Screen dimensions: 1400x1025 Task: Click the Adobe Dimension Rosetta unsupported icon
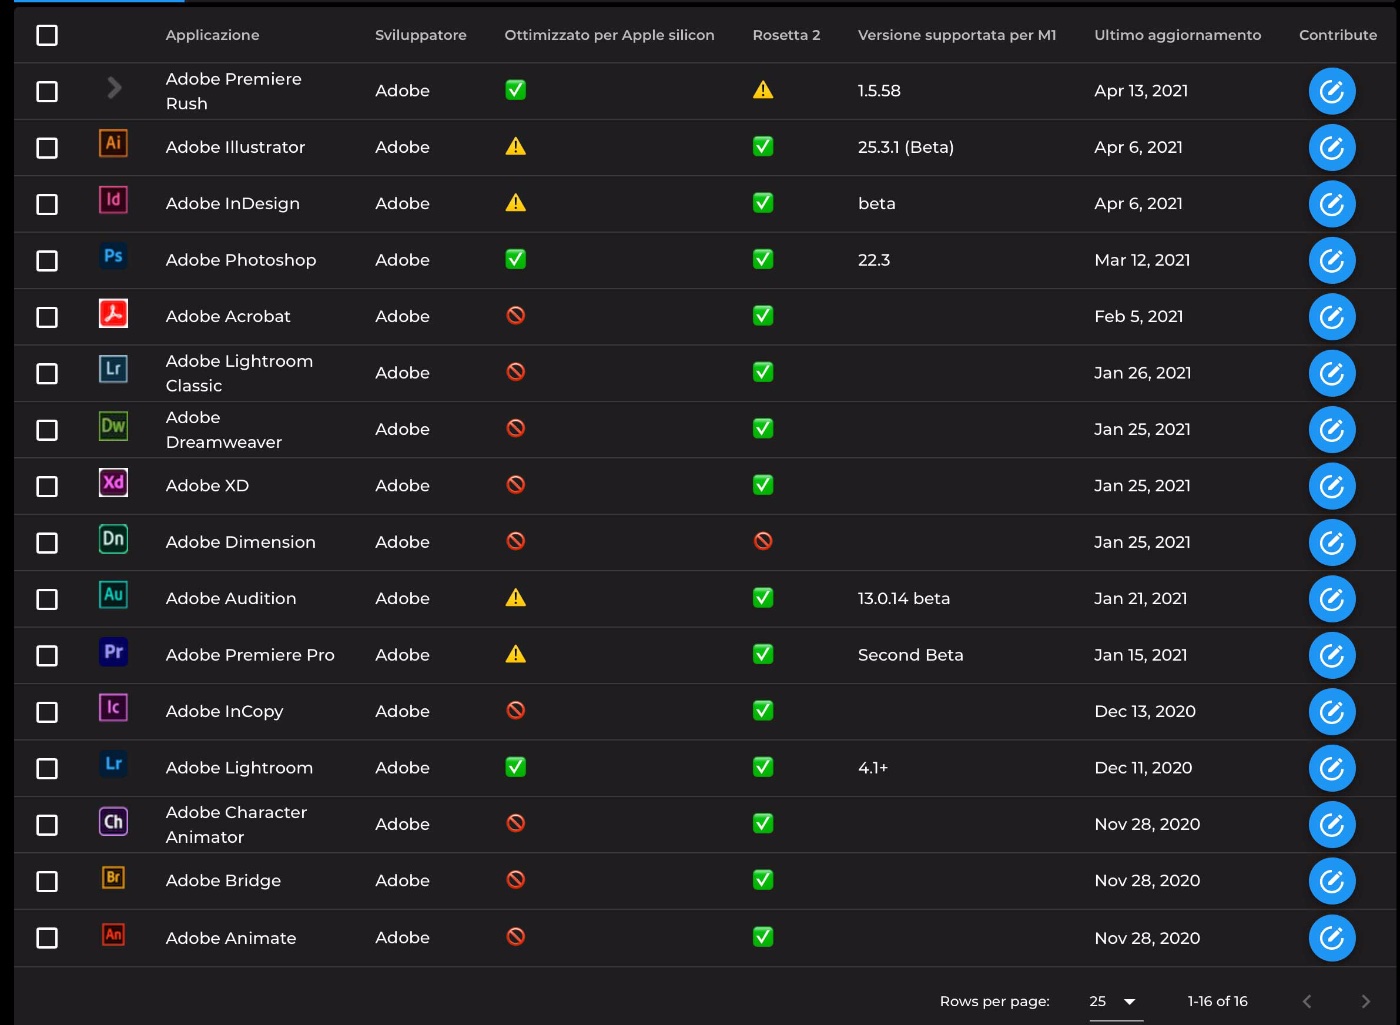click(763, 541)
